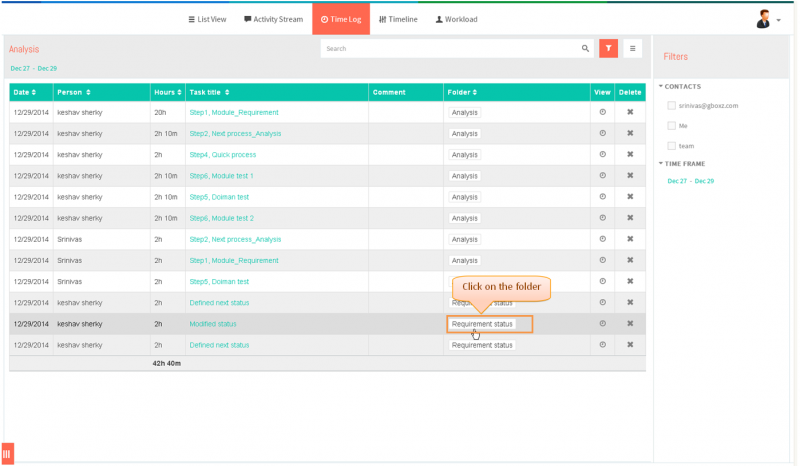Check the Me contact filter

pos(671,126)
